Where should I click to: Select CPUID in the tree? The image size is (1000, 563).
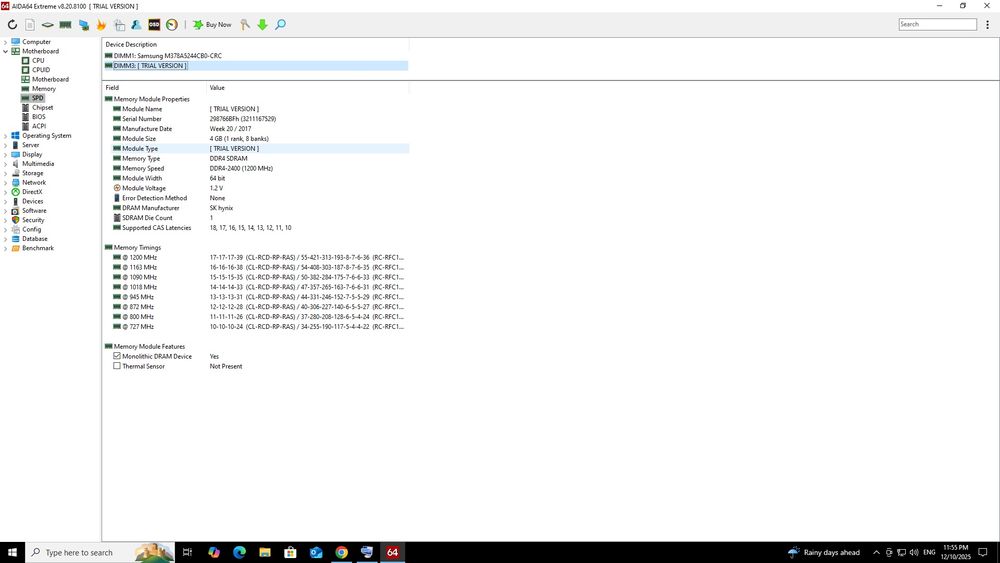[x=41, y=70]
